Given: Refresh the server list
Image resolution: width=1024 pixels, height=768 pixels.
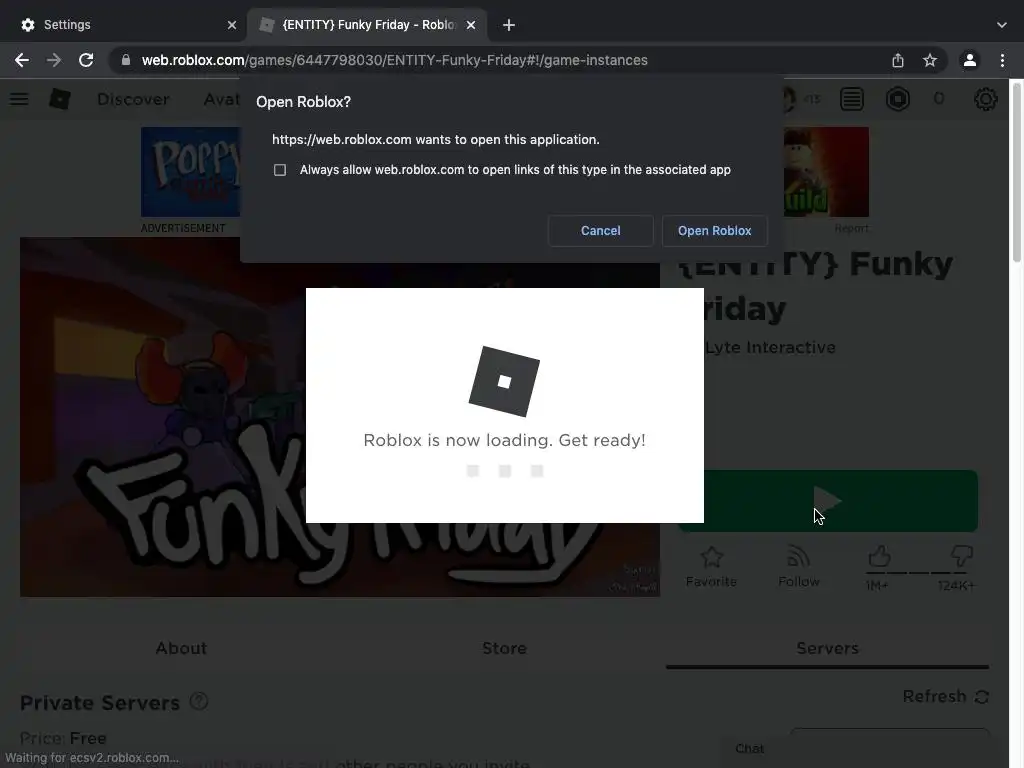Looking at the screenshot, I should (946, 696).
